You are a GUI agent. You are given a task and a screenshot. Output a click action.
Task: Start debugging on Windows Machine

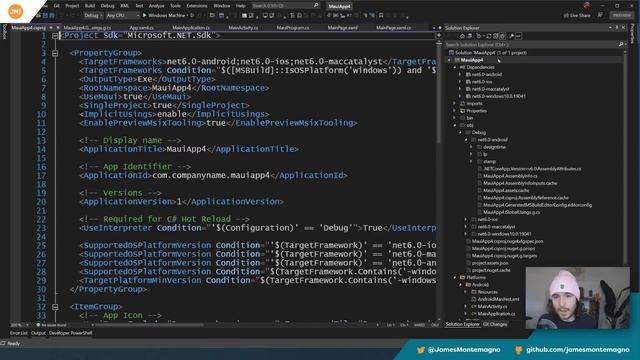(x=164, y=16)
